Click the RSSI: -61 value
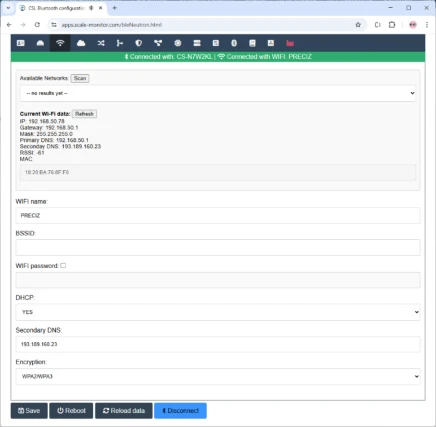This screenshot has width=436, height=427. coord(32,153)
